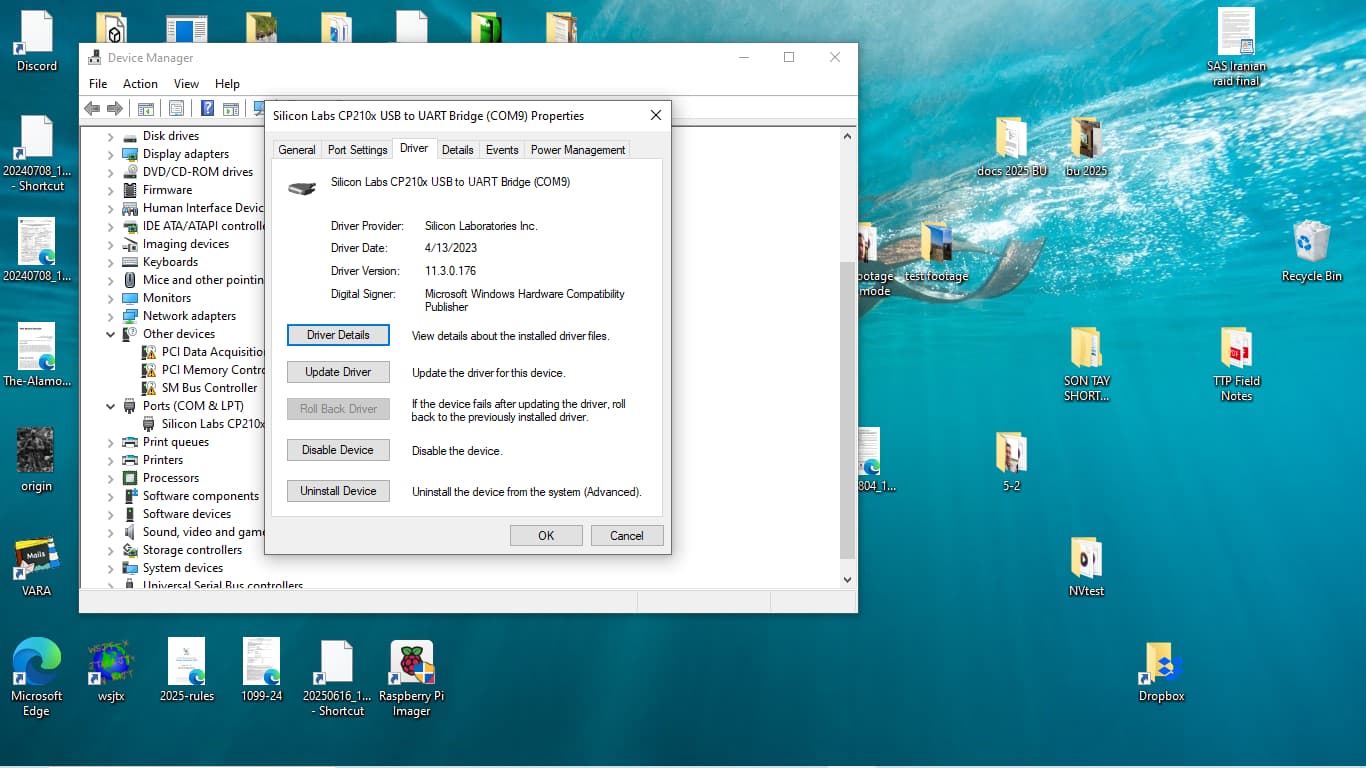Expand the Network adapters category
The width and height of the screenshot is (1366, 768).
point(111,316)
